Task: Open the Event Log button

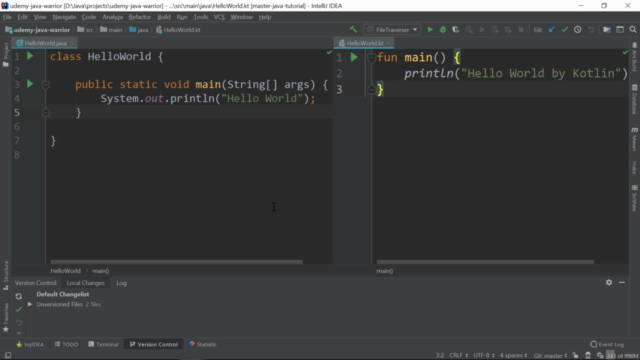Action: [x=607, y=344]
